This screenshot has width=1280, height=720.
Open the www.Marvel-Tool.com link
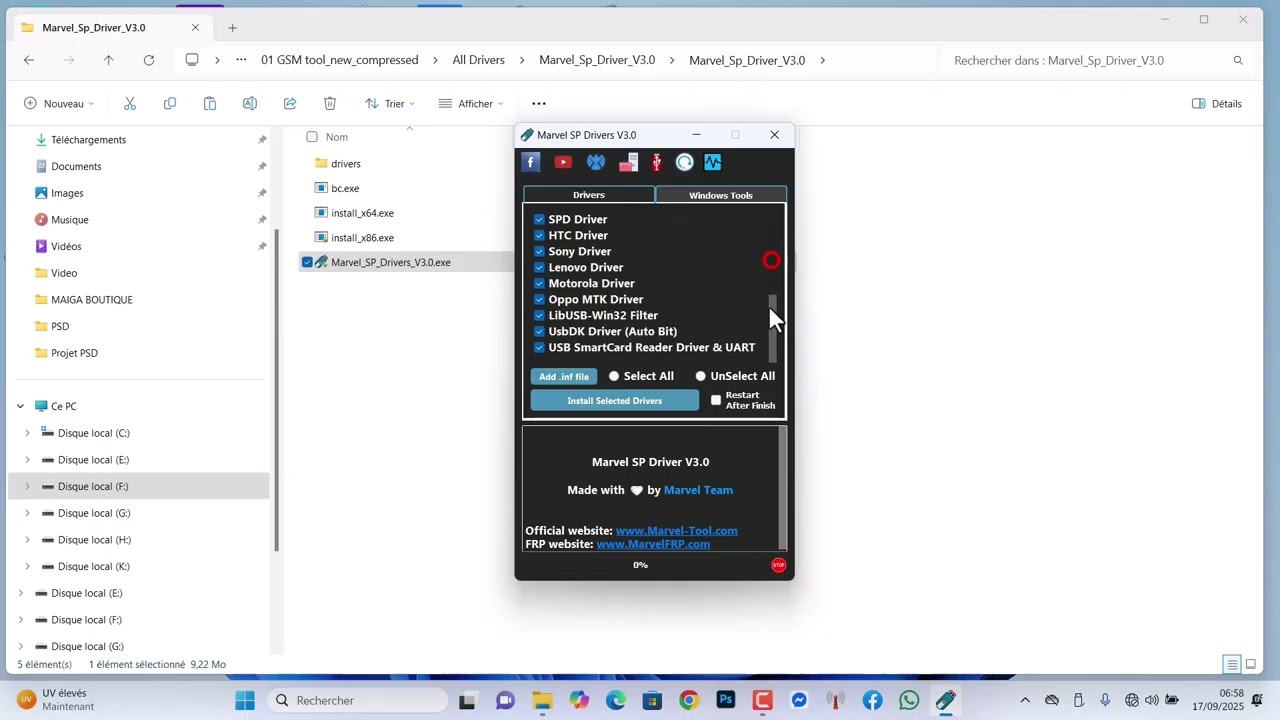[x=677, y=531]
